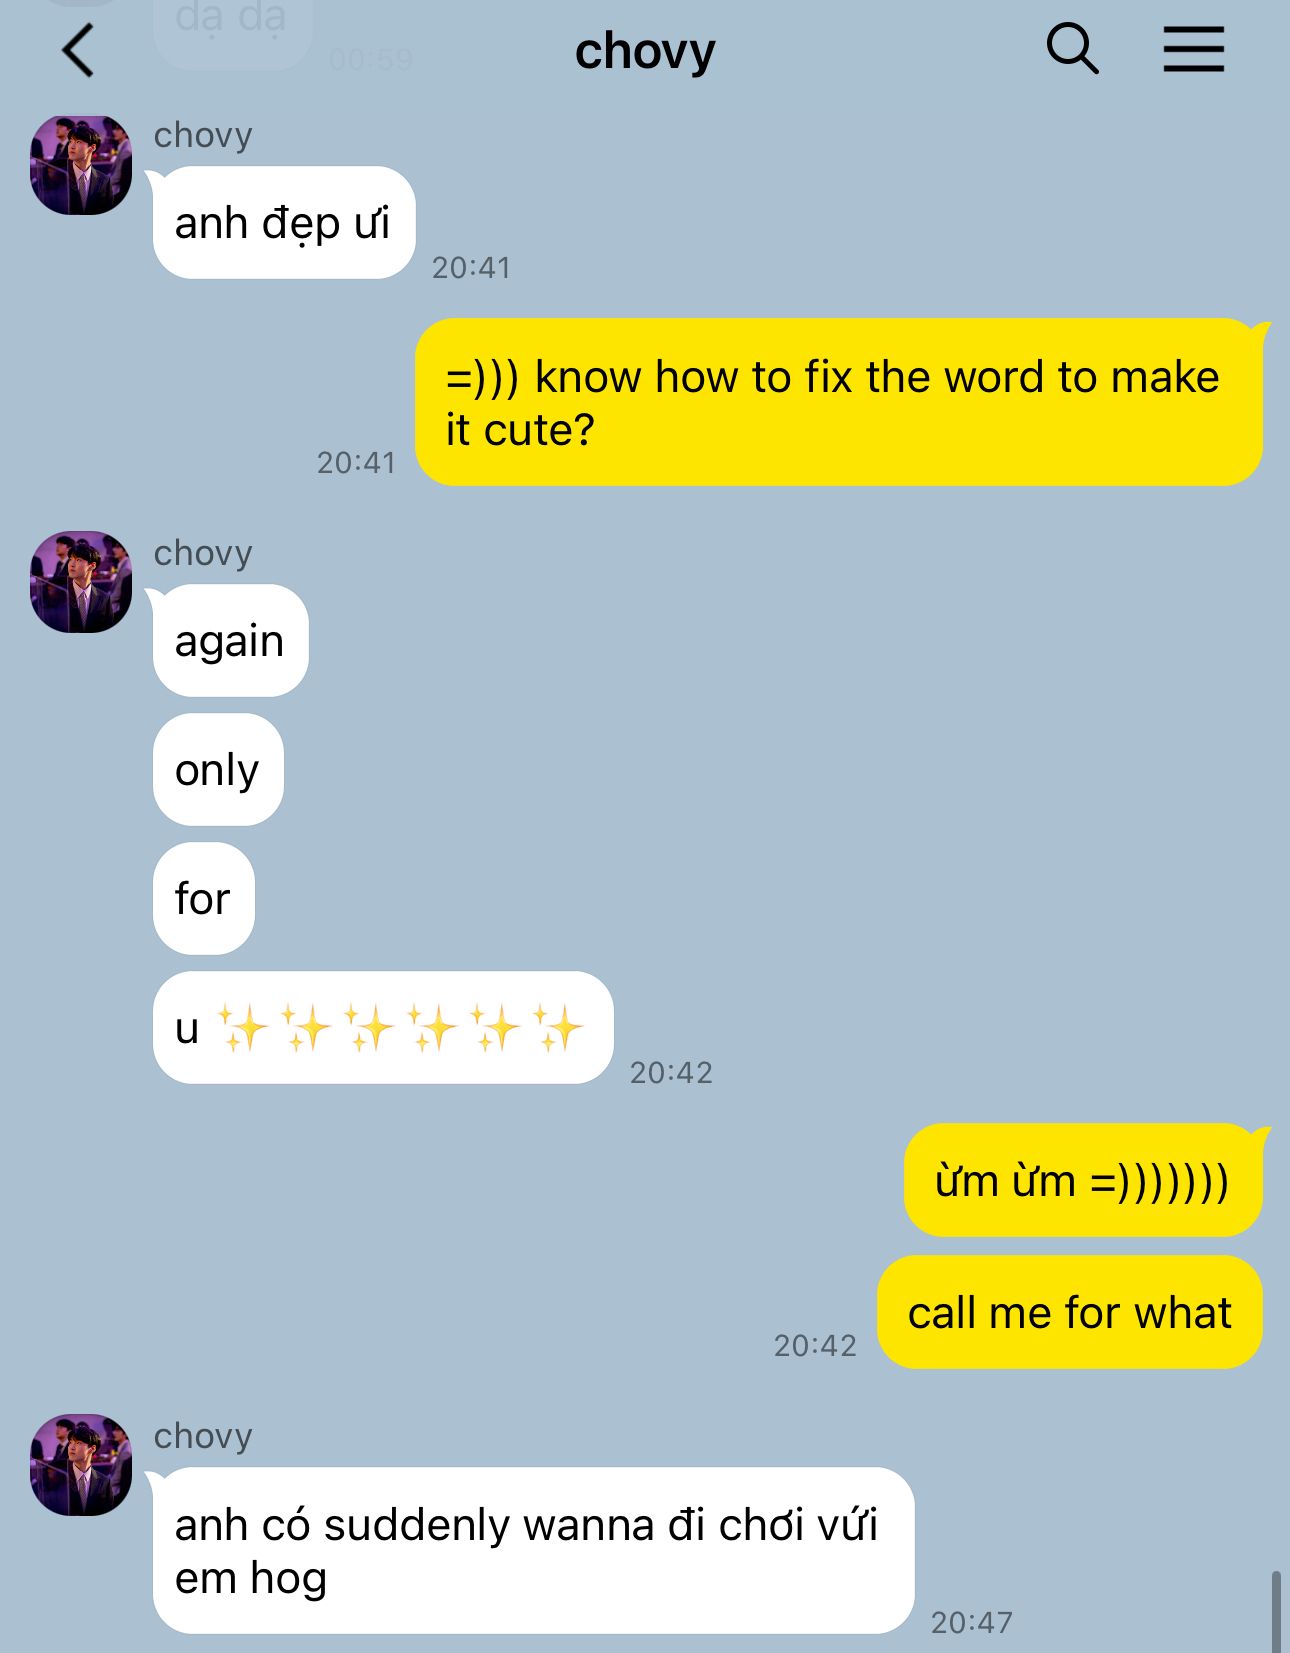
Task: Select the "know how to fix the word" bubble
Action: point(839,402)
